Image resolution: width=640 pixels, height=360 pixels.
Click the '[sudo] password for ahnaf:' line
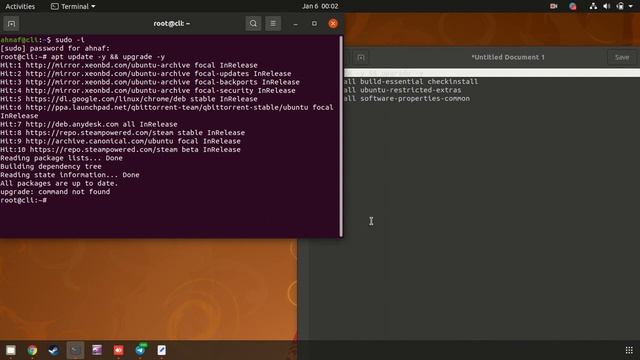55,49
